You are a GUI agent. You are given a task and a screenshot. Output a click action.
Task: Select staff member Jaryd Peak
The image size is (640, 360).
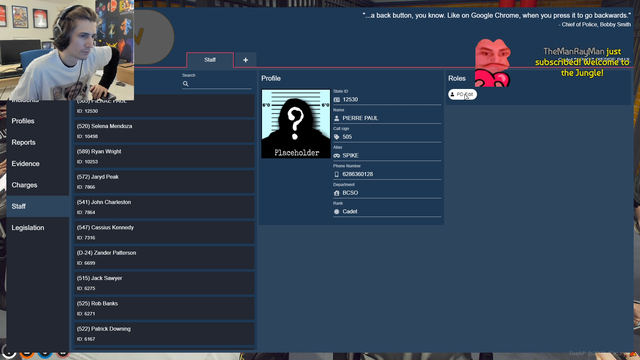164,182
